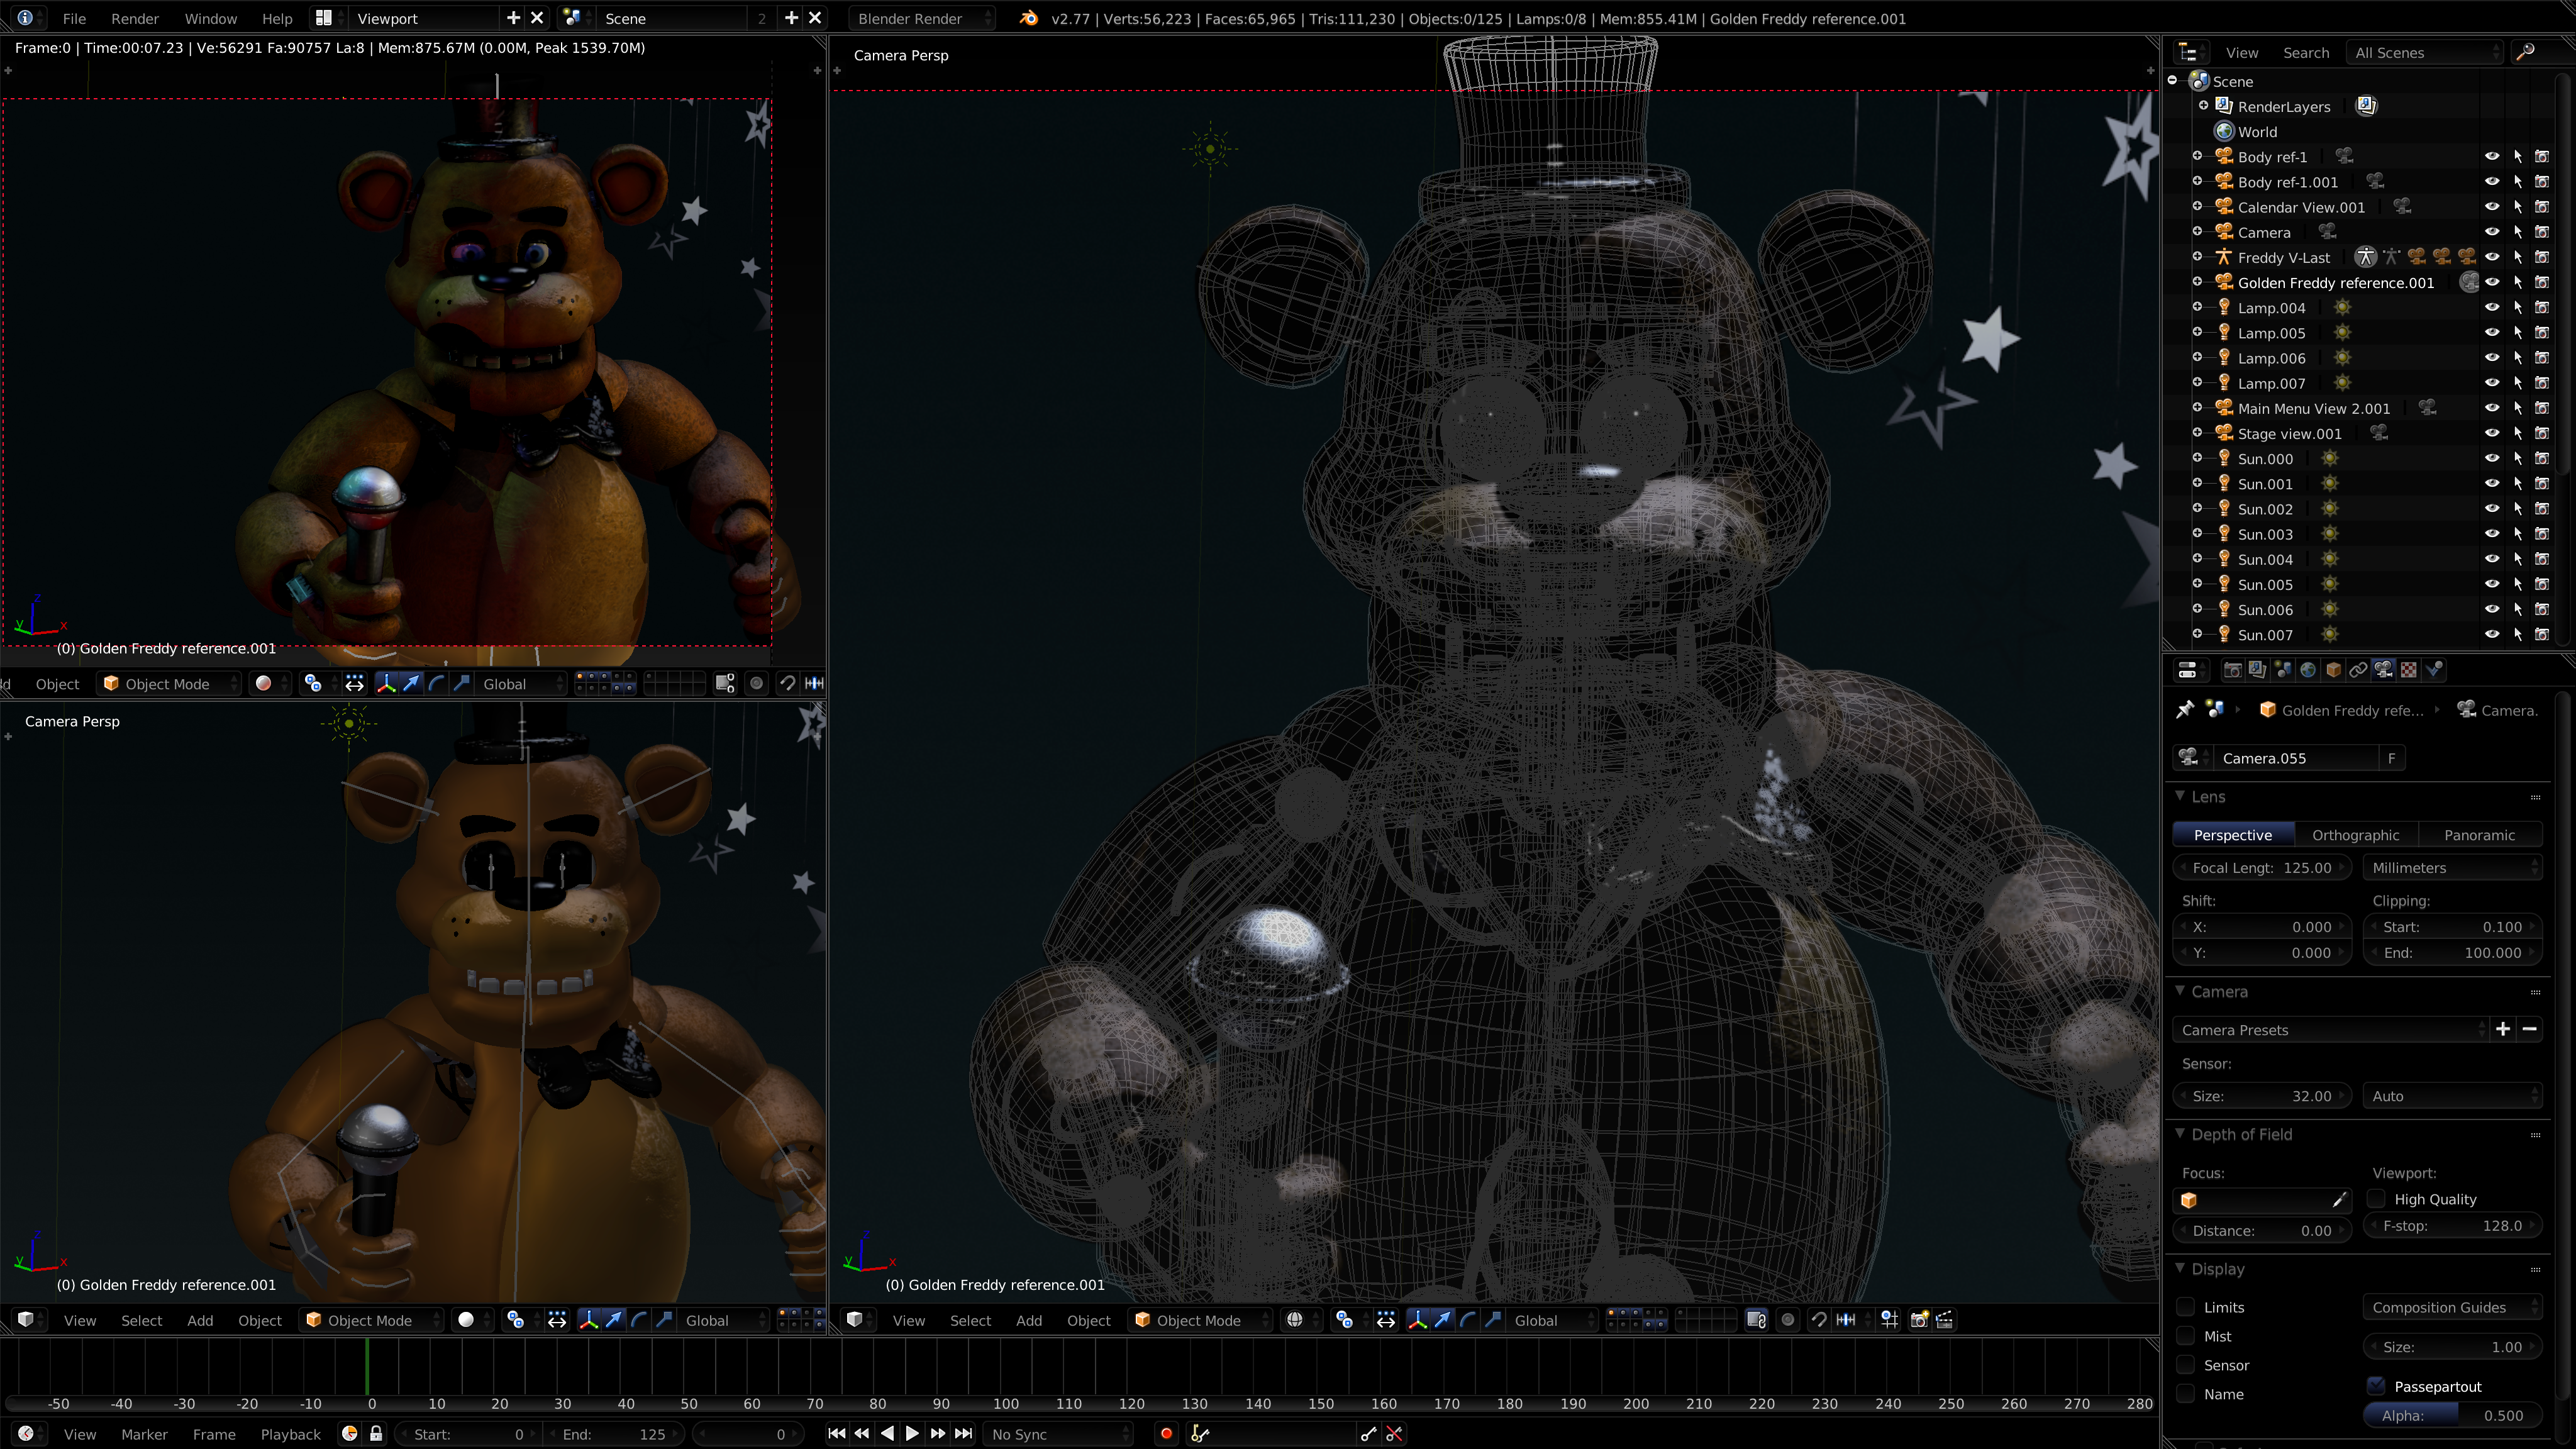
Task: Click the lock camera to layers icon
Action: click(1756, 1320)
